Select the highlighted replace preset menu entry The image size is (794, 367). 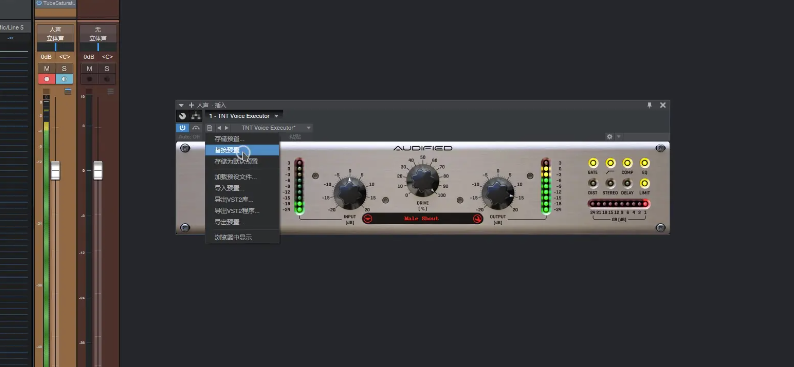243,150
